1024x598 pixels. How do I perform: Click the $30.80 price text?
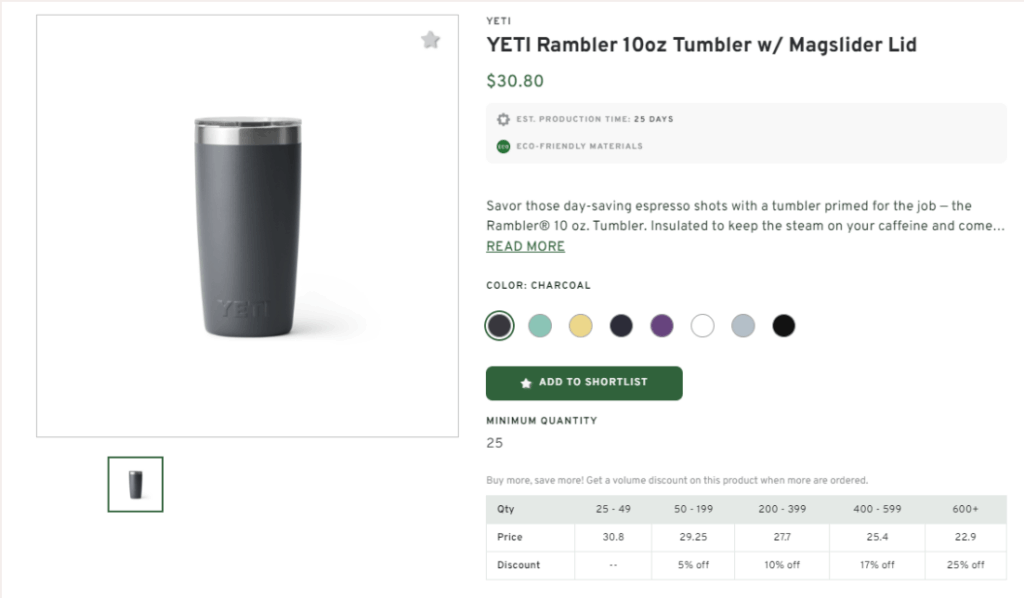(514, 80)
